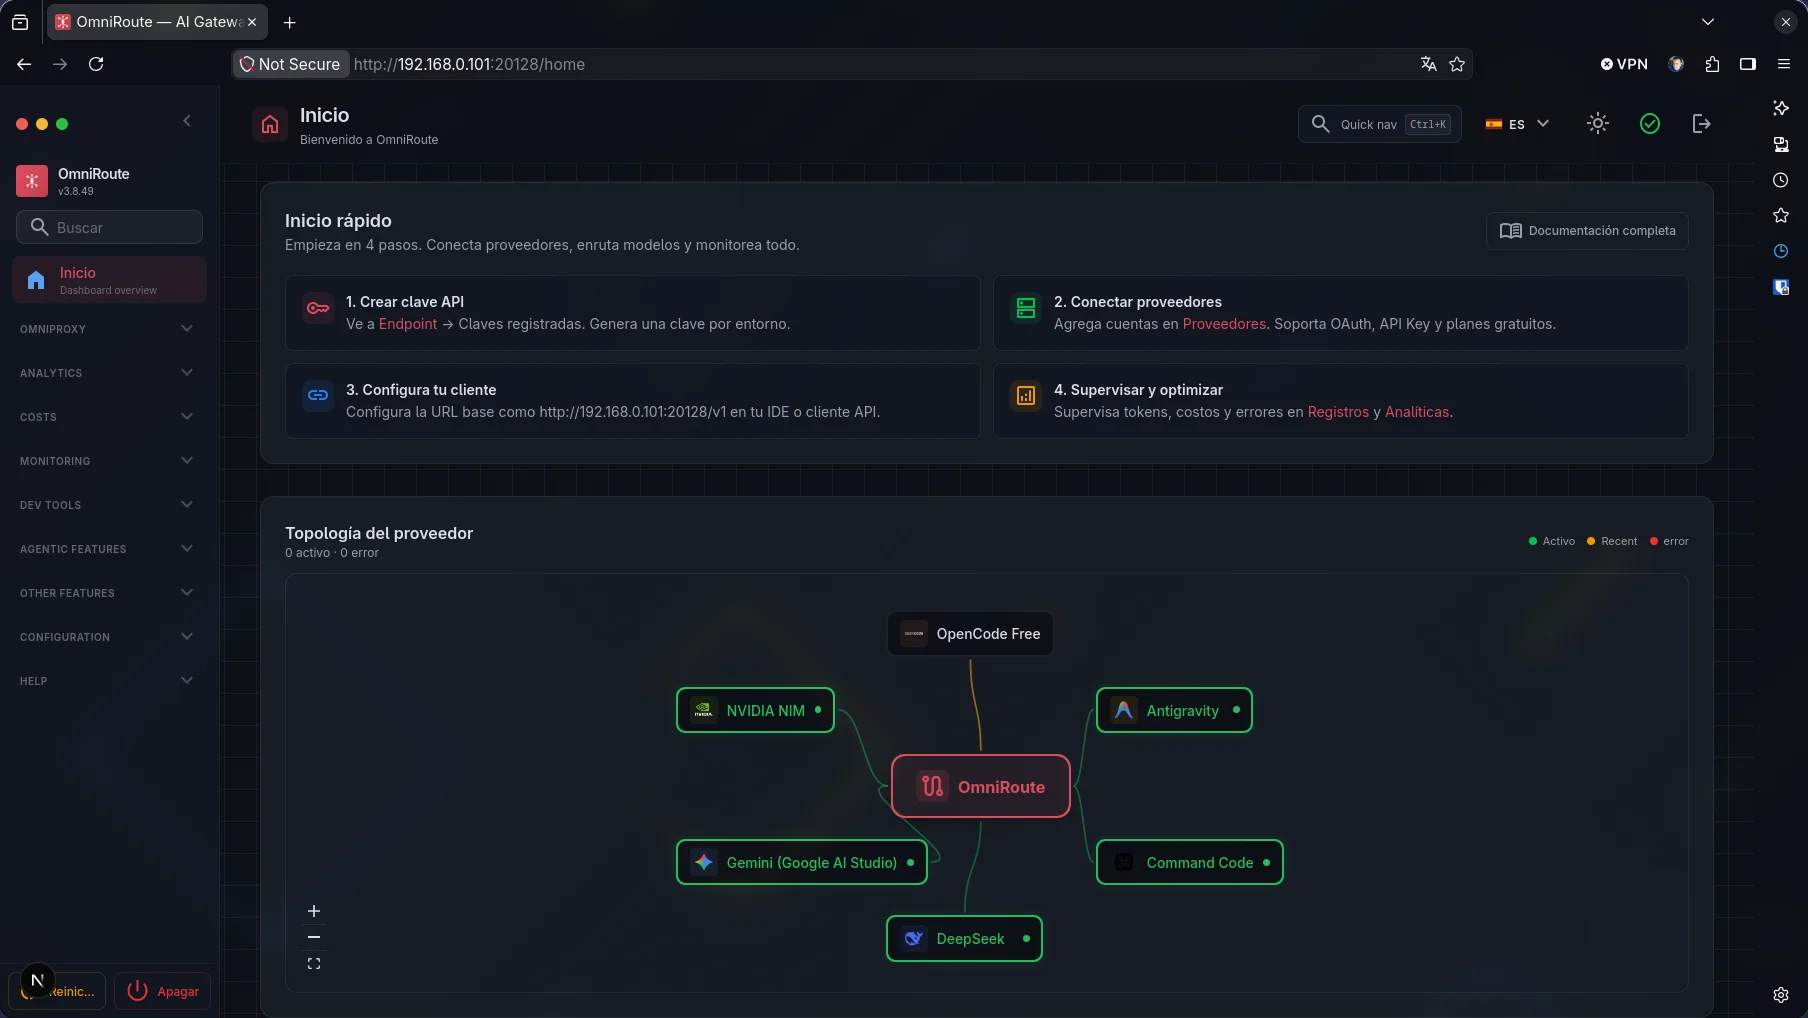Expand the DEV TOOLS sidebar section
The height and width of the screenshot is (1018, 1808).
(107, 505)
